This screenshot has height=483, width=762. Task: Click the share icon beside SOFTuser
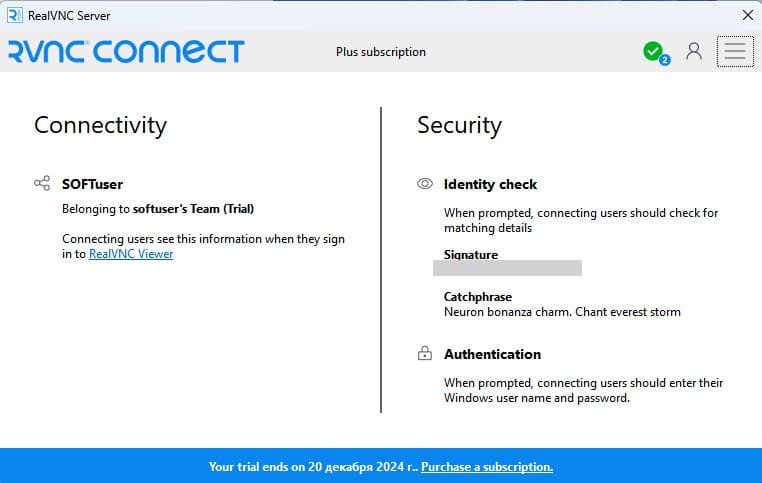(x=42, y=184)
